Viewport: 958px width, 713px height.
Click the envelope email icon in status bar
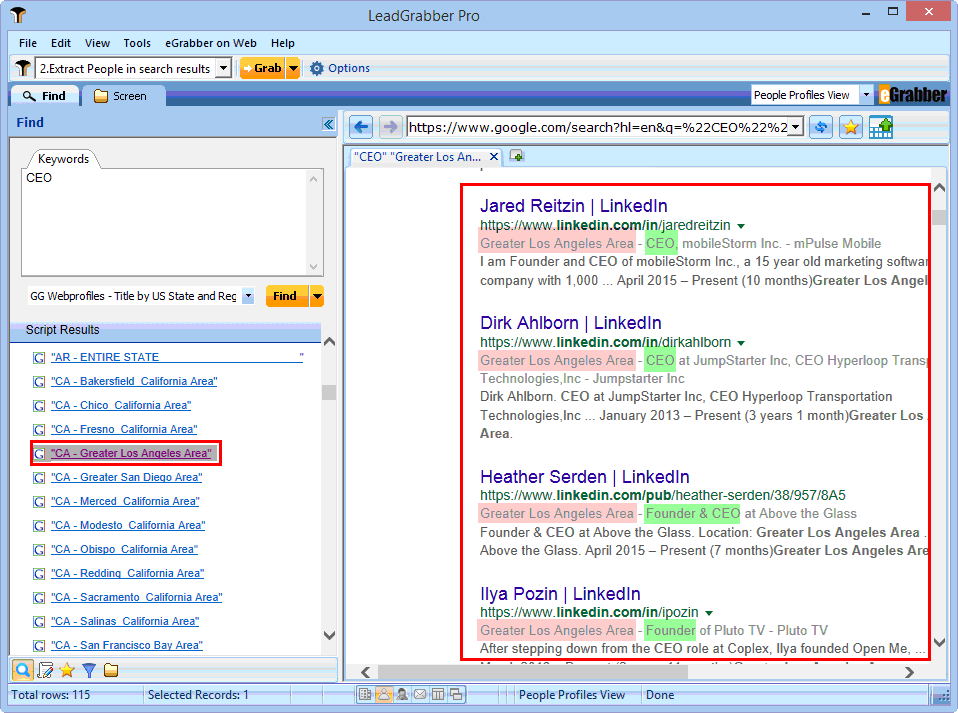[420, 694]
